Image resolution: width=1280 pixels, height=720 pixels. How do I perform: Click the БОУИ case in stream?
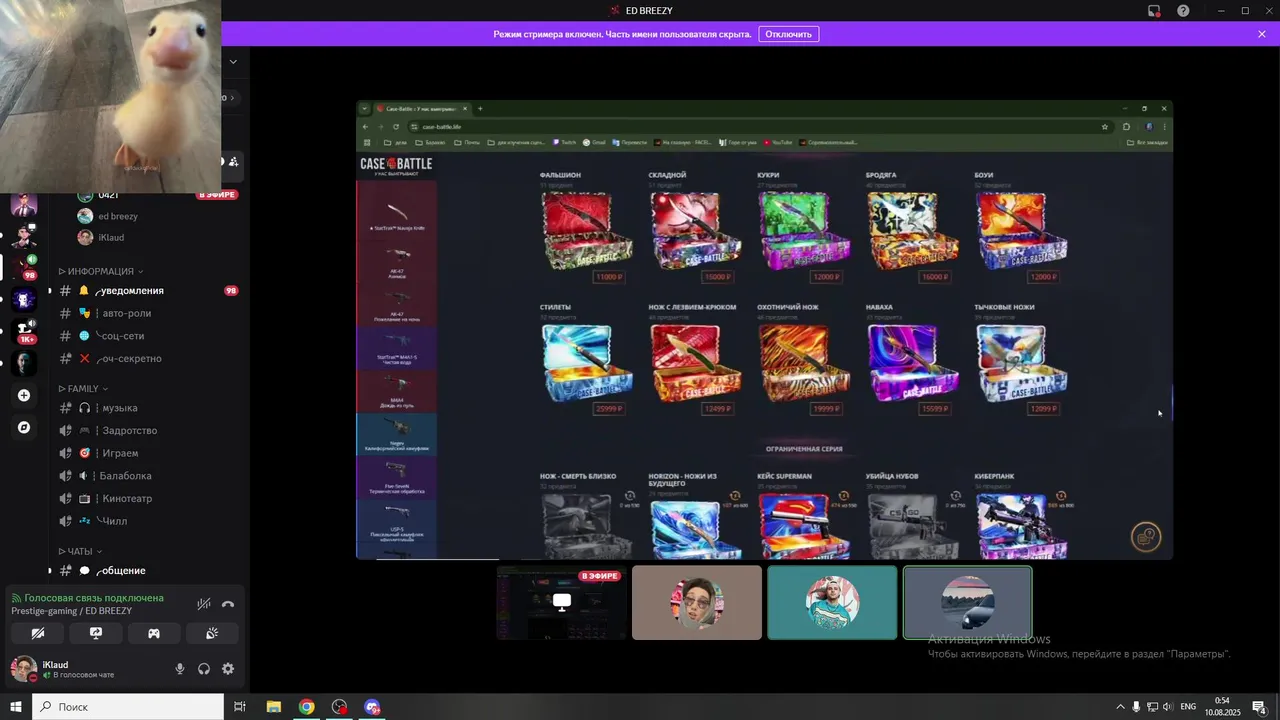(1021, 229)
